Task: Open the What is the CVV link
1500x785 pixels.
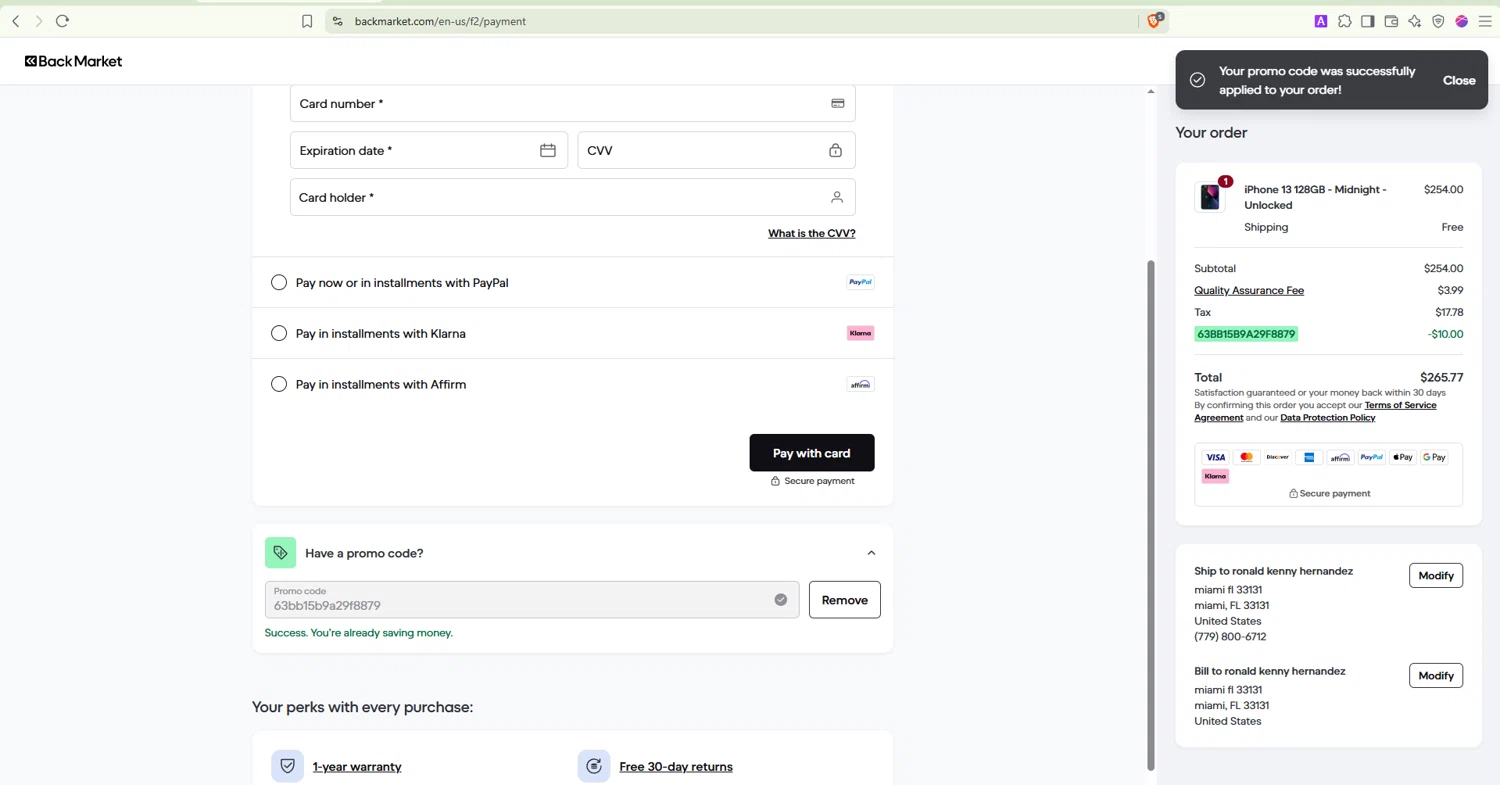Action: (x=812, y=233)
